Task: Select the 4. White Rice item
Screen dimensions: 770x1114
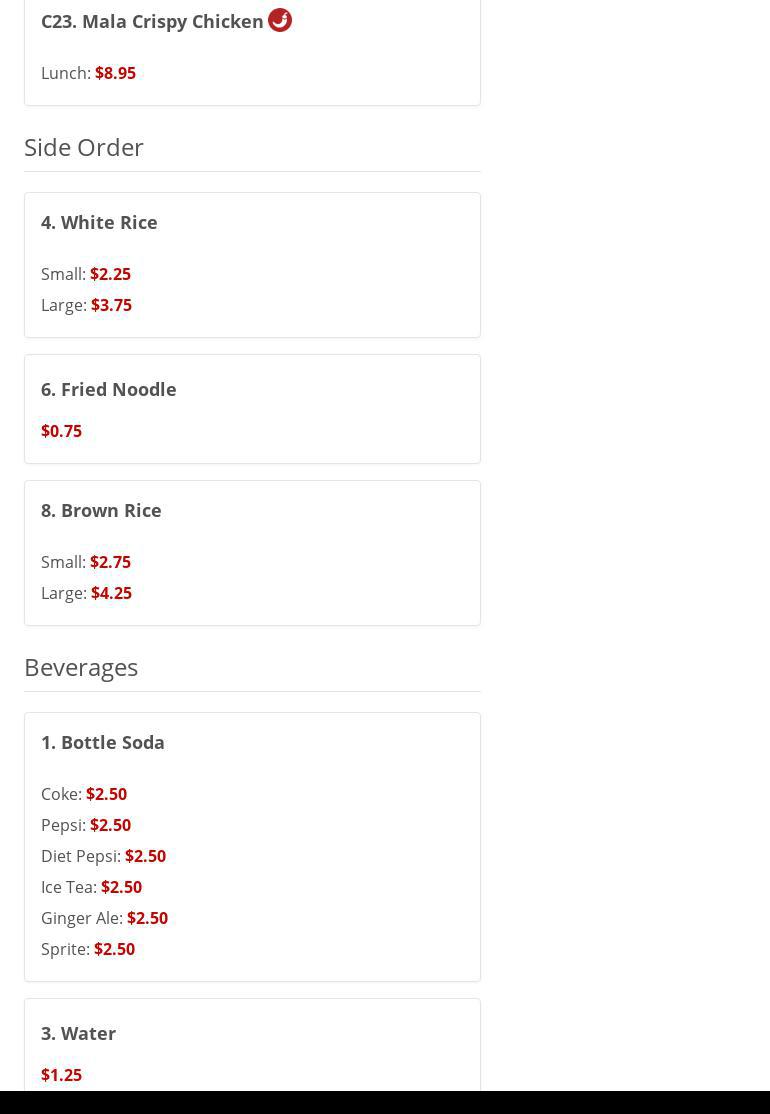Action: [99, 222]
